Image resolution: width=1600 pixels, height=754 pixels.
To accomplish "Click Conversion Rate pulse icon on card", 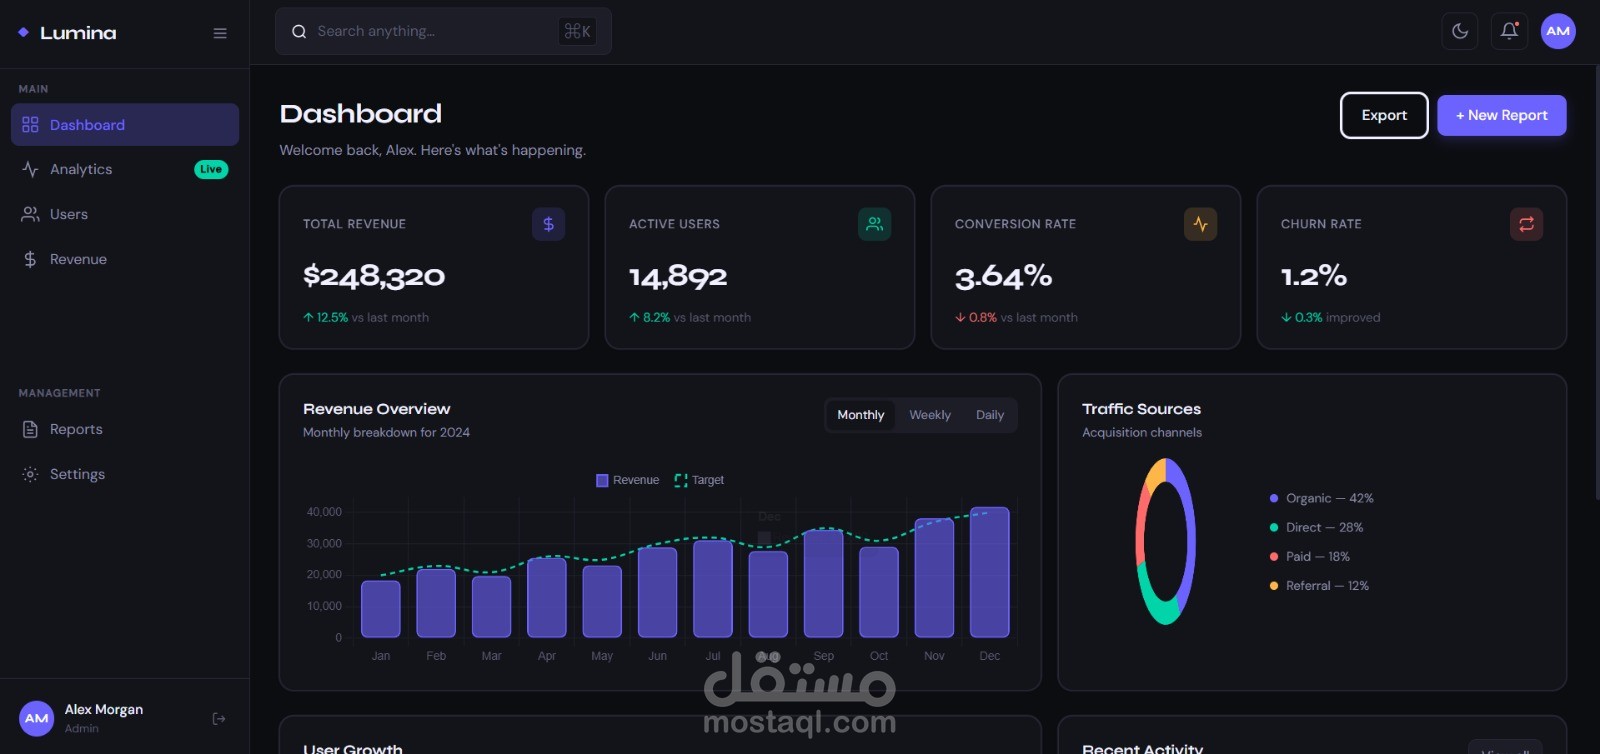I will pos(1200,224).
